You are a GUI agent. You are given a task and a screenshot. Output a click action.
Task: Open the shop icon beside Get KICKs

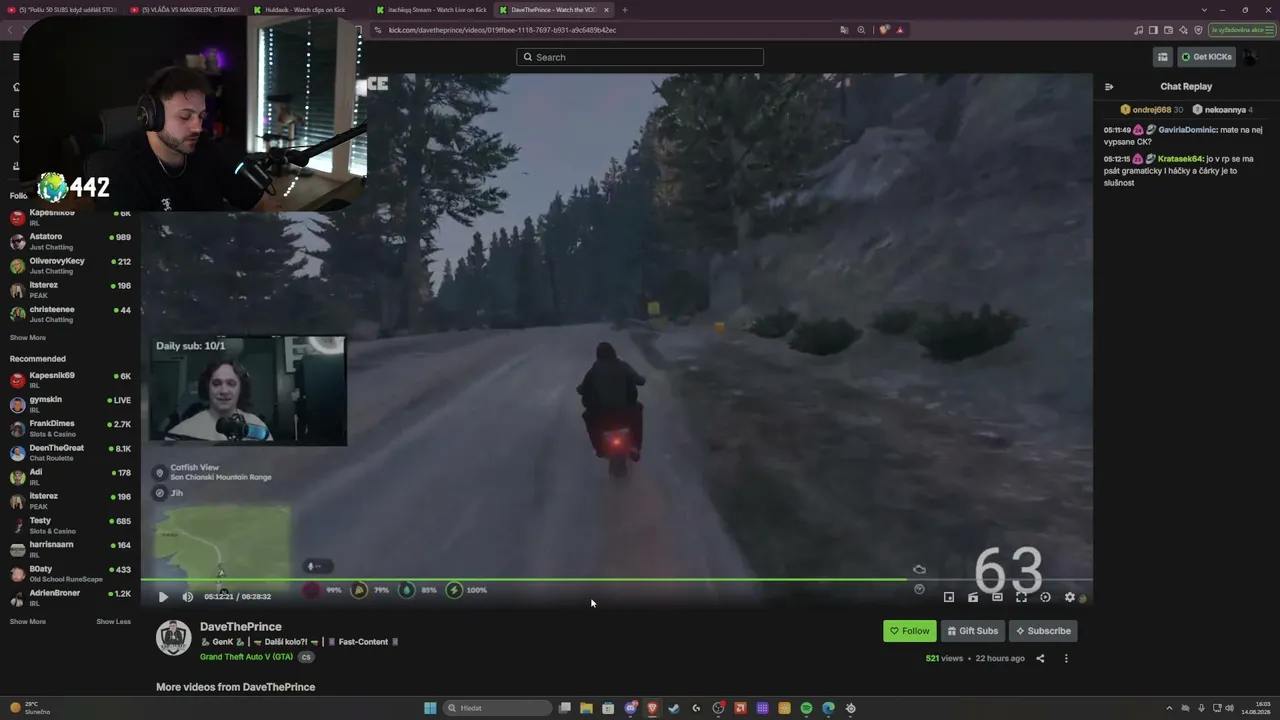(1162, 57)
